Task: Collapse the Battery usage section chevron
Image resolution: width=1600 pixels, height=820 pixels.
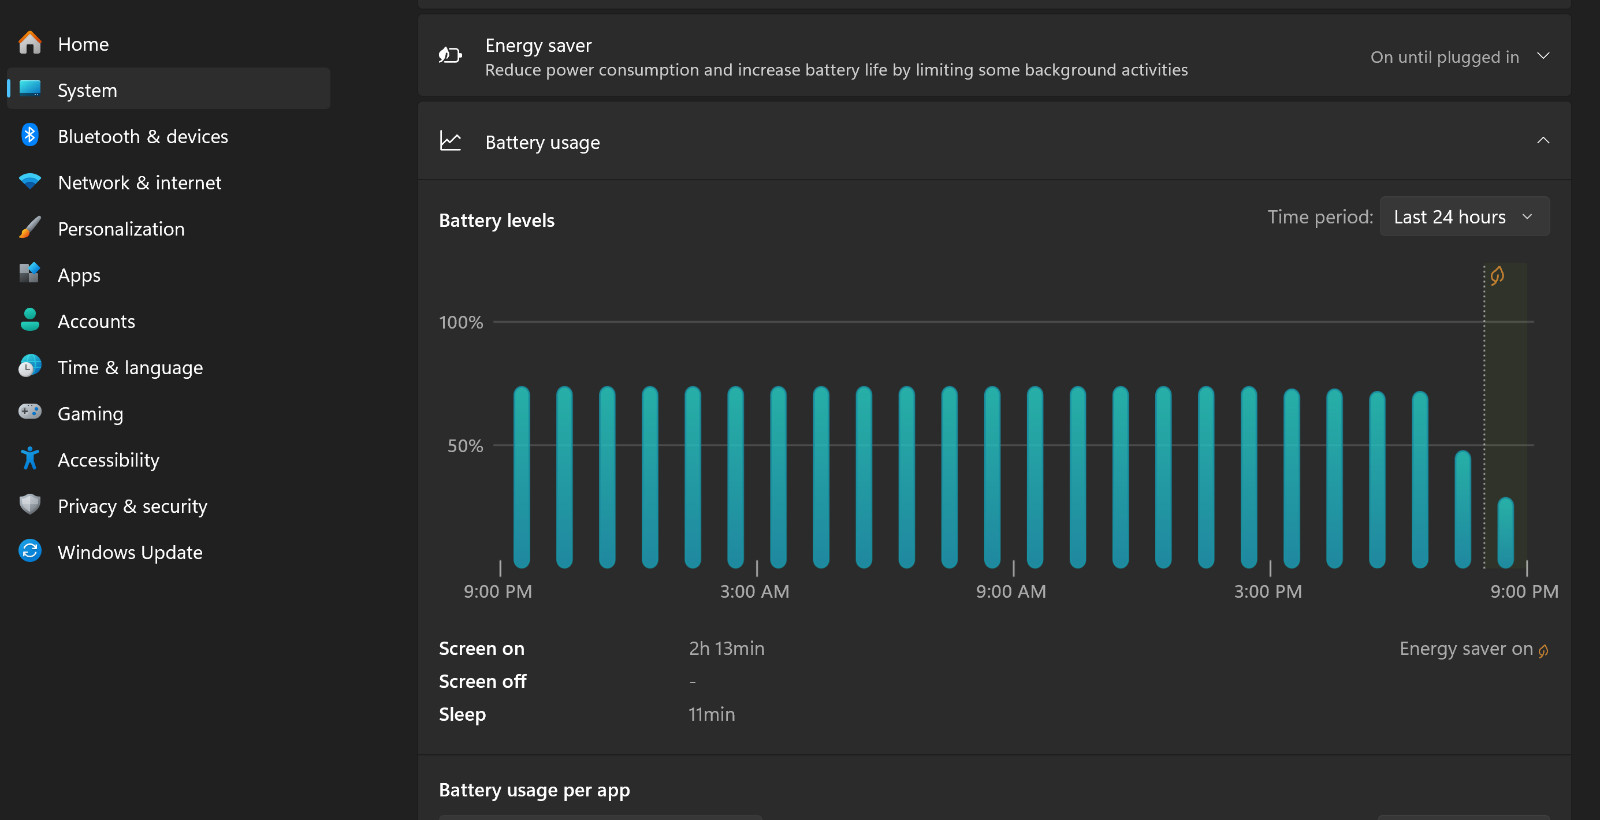Action: 1543,141
